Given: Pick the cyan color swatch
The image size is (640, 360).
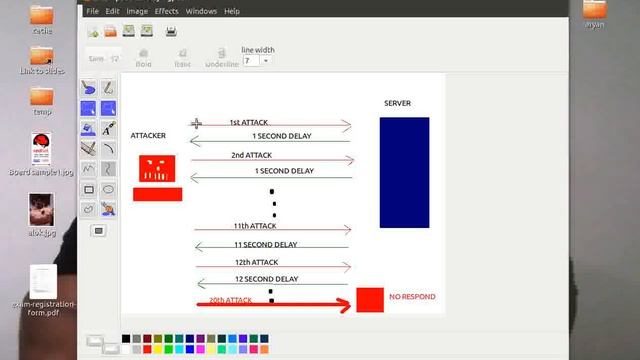Looking at the screenshot, I should click(x=179, y=349).
